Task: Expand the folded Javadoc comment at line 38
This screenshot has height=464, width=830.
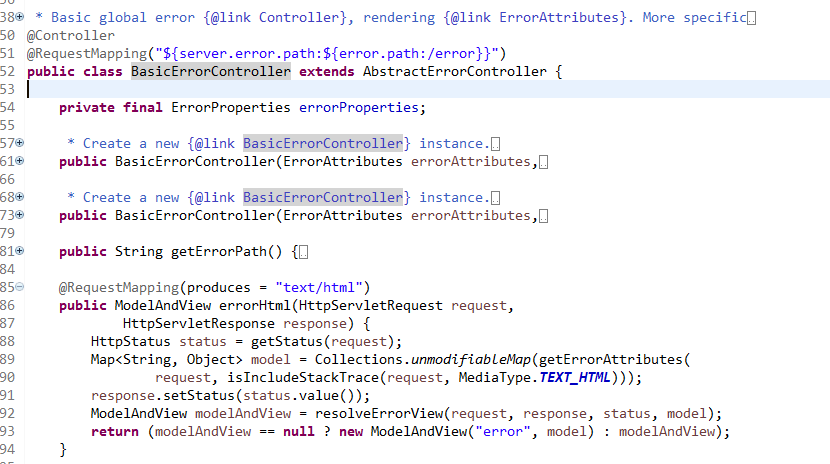Action: (x=20, y=17)
